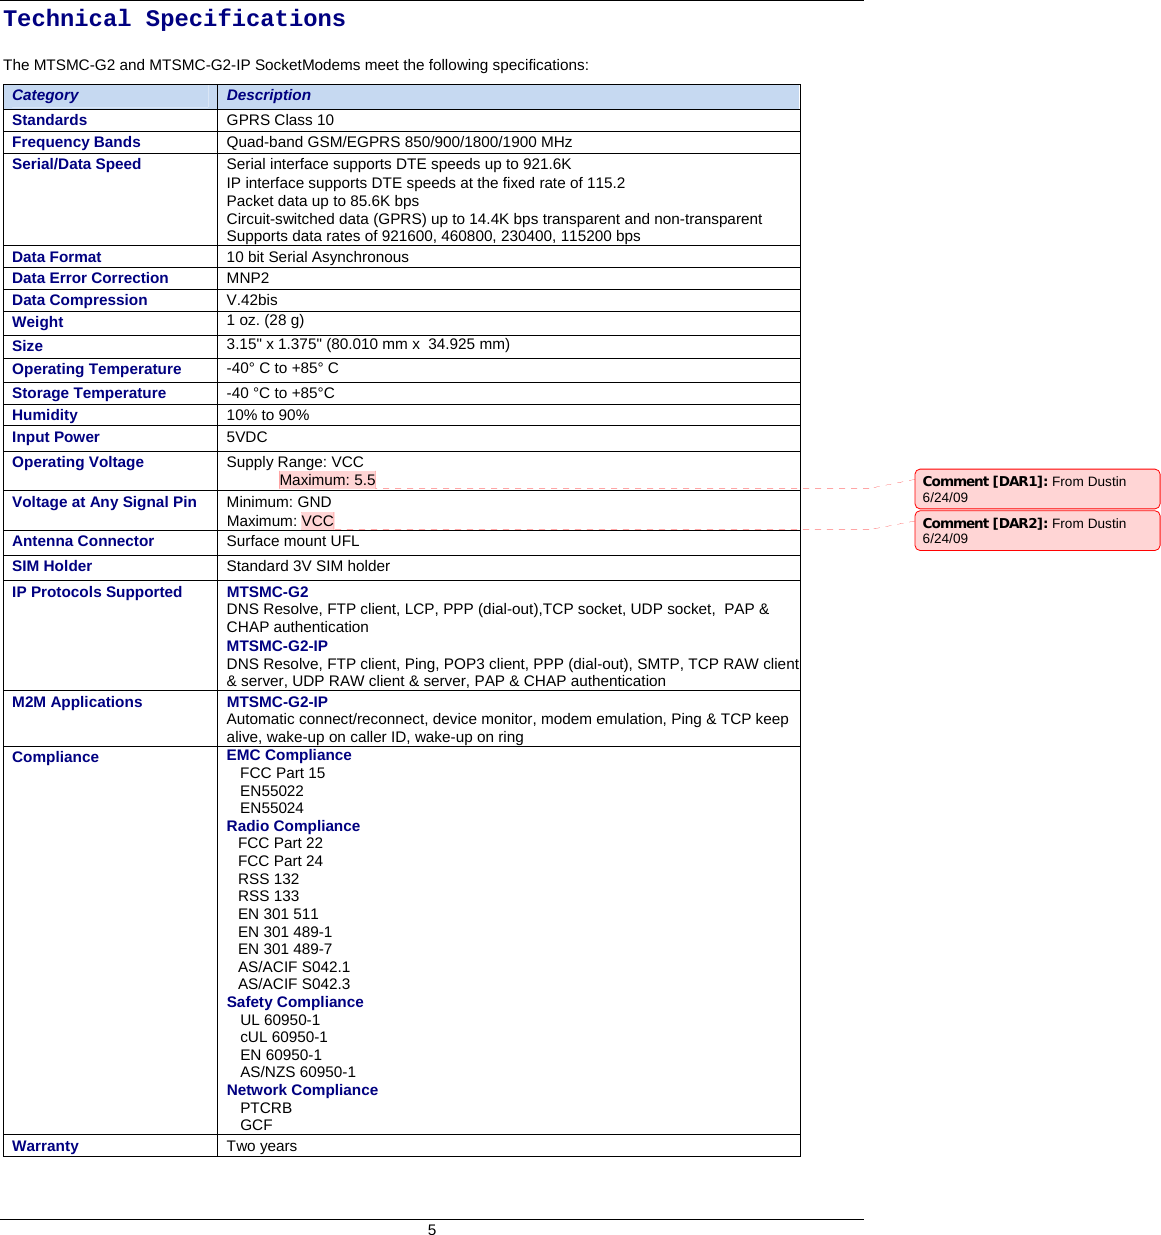Select the 'Data Error Correction' label
The height and width of the screenshot is (1235, 1161).
point(90,278)
